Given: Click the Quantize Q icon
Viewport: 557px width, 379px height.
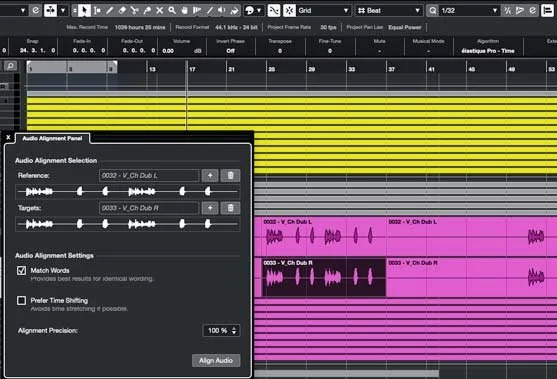Looking at the screenshot, I should [432, 11].
